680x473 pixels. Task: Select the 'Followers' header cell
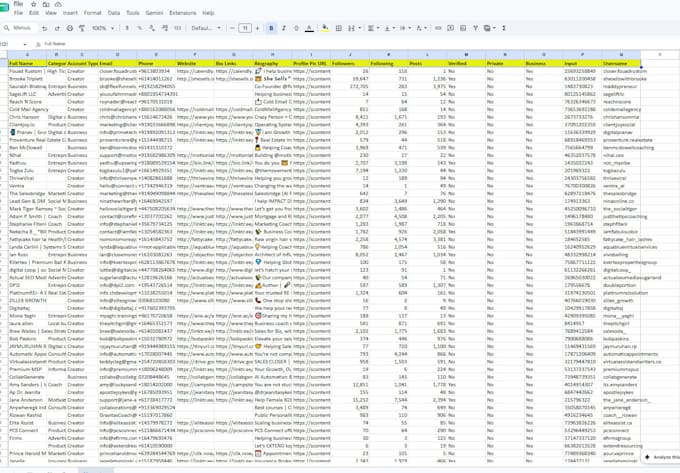tap(350, 63)
